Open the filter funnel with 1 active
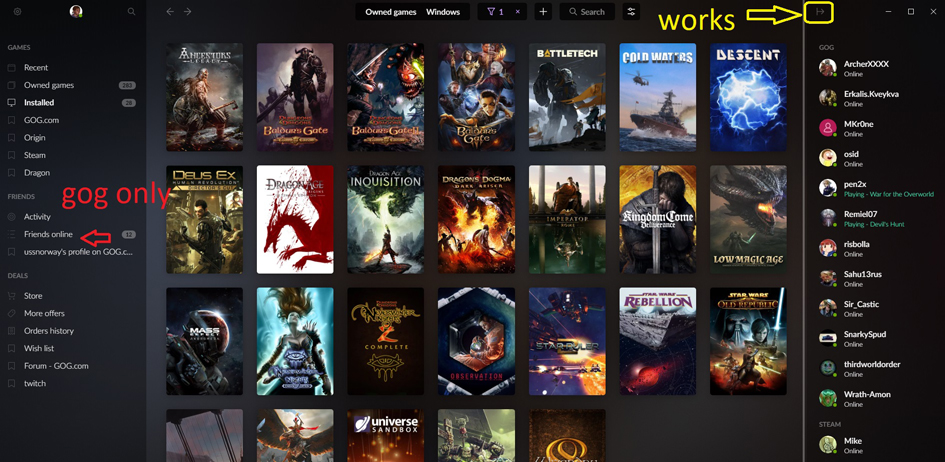This screenshot has width=945, height=462. pos(495,11)
